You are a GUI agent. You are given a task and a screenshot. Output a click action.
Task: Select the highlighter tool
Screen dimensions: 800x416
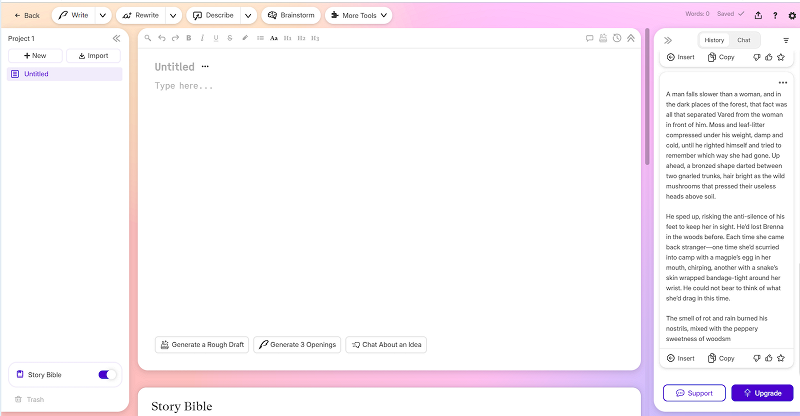click(x=245, y=38)
